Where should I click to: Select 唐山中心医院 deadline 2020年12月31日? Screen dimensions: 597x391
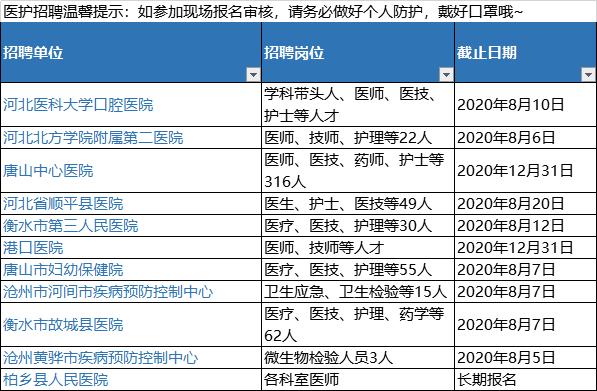pyautogui.click(x=525, y=171)
